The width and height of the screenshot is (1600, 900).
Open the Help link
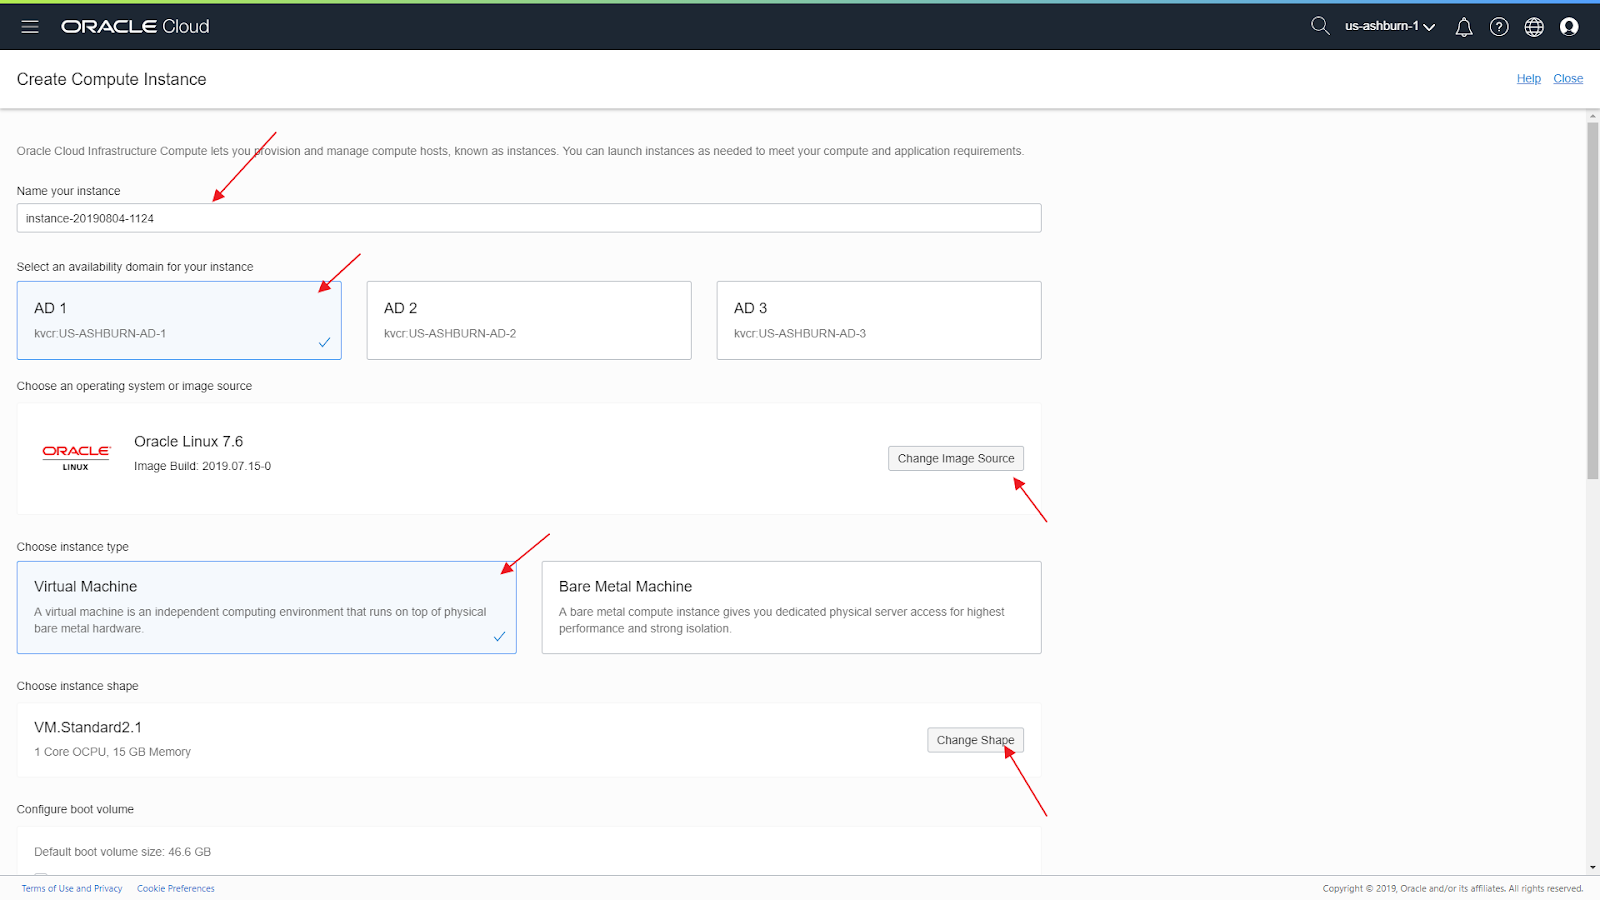1528,78
